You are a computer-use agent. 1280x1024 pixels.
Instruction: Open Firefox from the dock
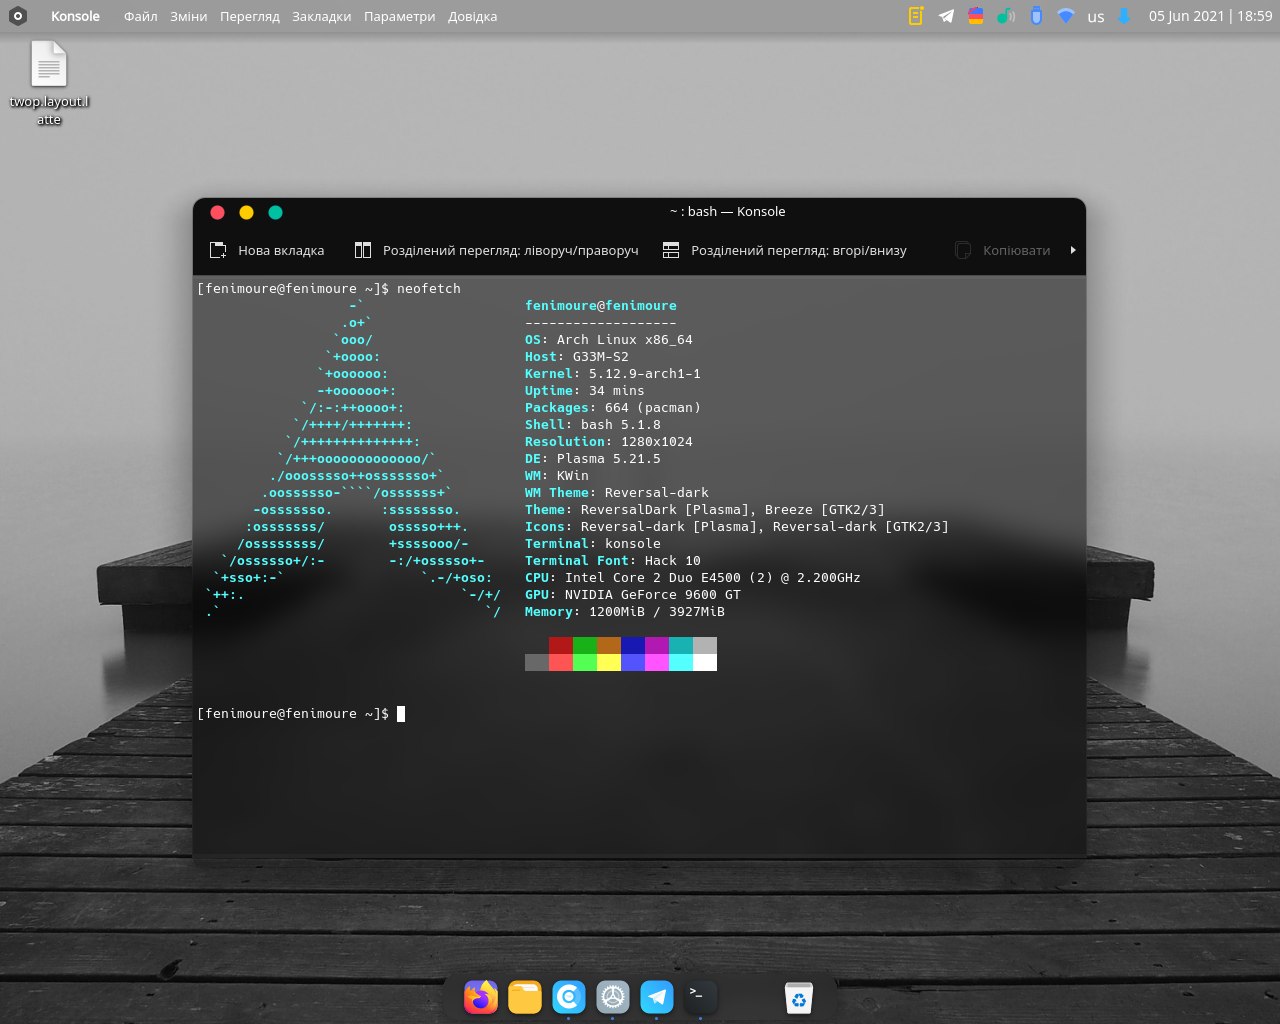pos(481,996)
